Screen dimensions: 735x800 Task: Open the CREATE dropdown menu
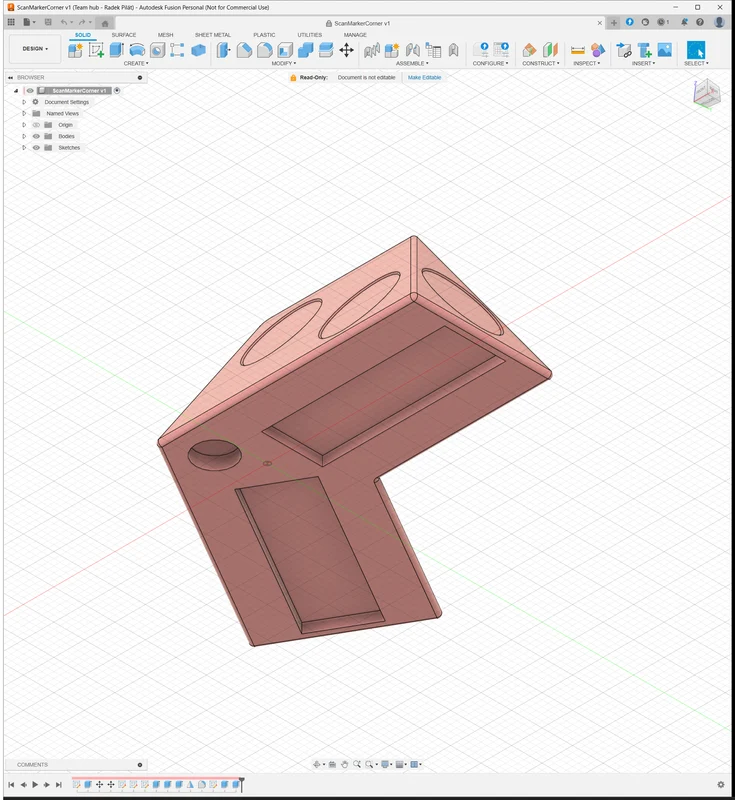pyautogui.click(x=136, y=63)
